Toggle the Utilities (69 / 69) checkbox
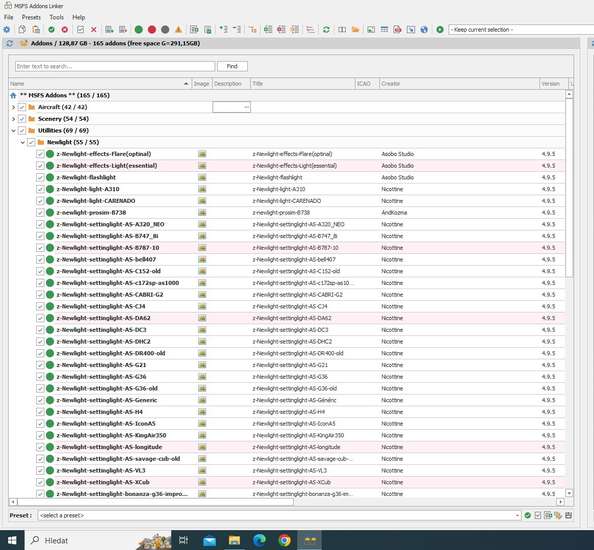Screen dimensions: 594x550 (22, 131)
